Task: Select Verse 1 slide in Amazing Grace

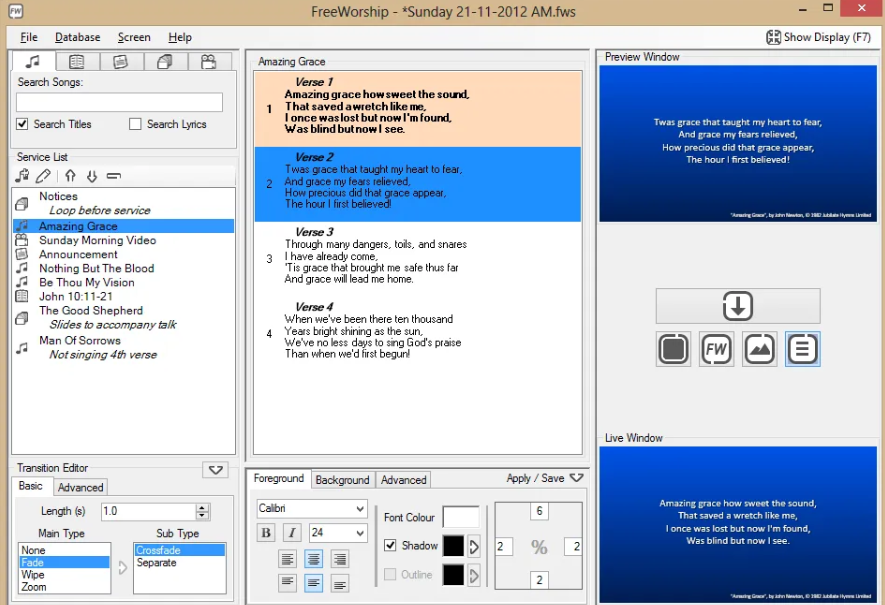Action: pos(418,109)
